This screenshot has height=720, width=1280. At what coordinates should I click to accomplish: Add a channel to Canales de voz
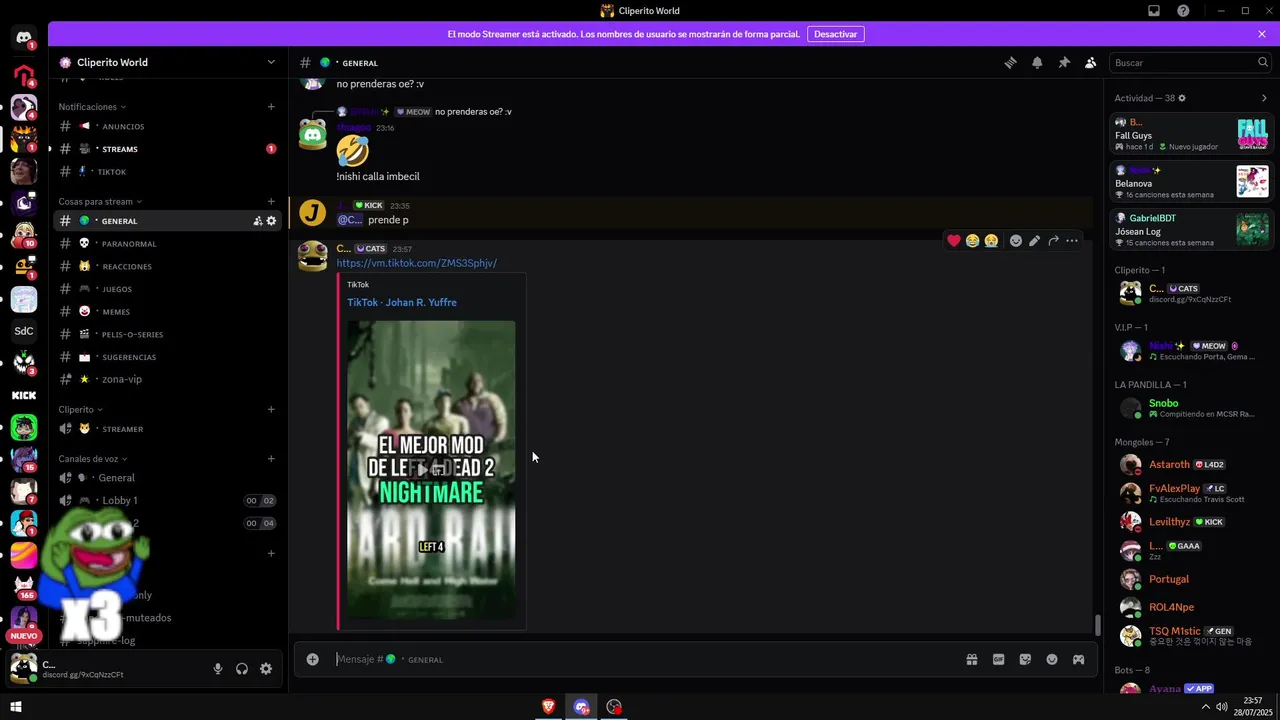271,458
